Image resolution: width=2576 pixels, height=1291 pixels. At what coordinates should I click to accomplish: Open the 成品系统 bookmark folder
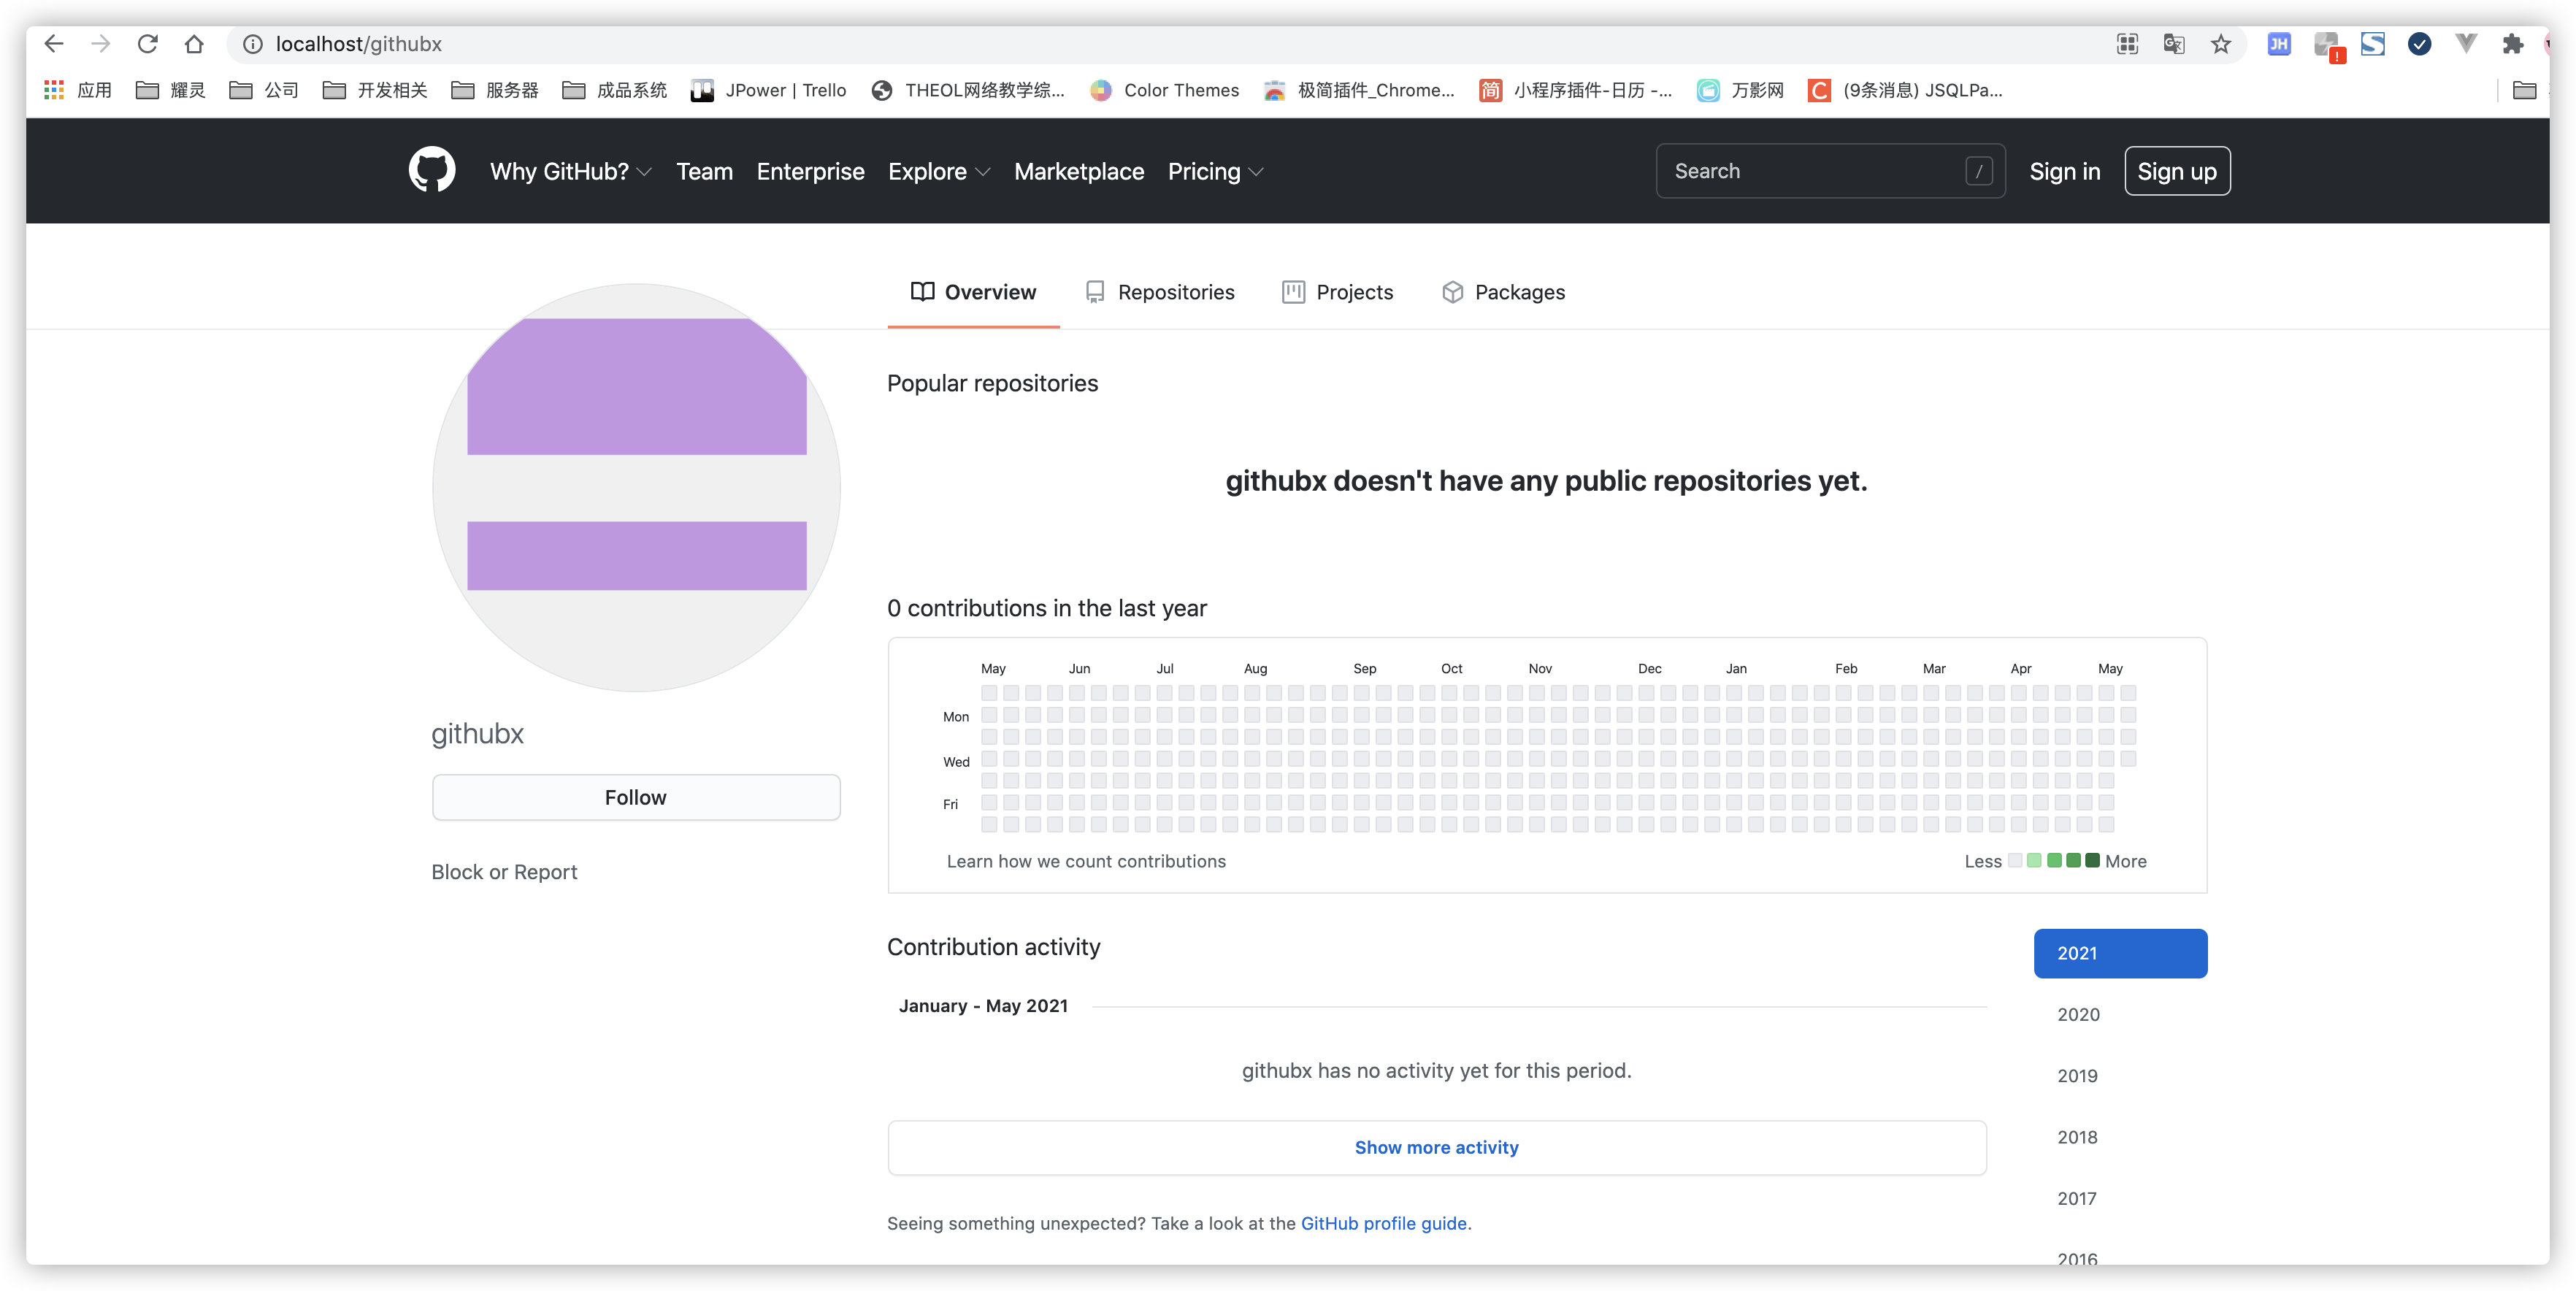coord(614,90)
